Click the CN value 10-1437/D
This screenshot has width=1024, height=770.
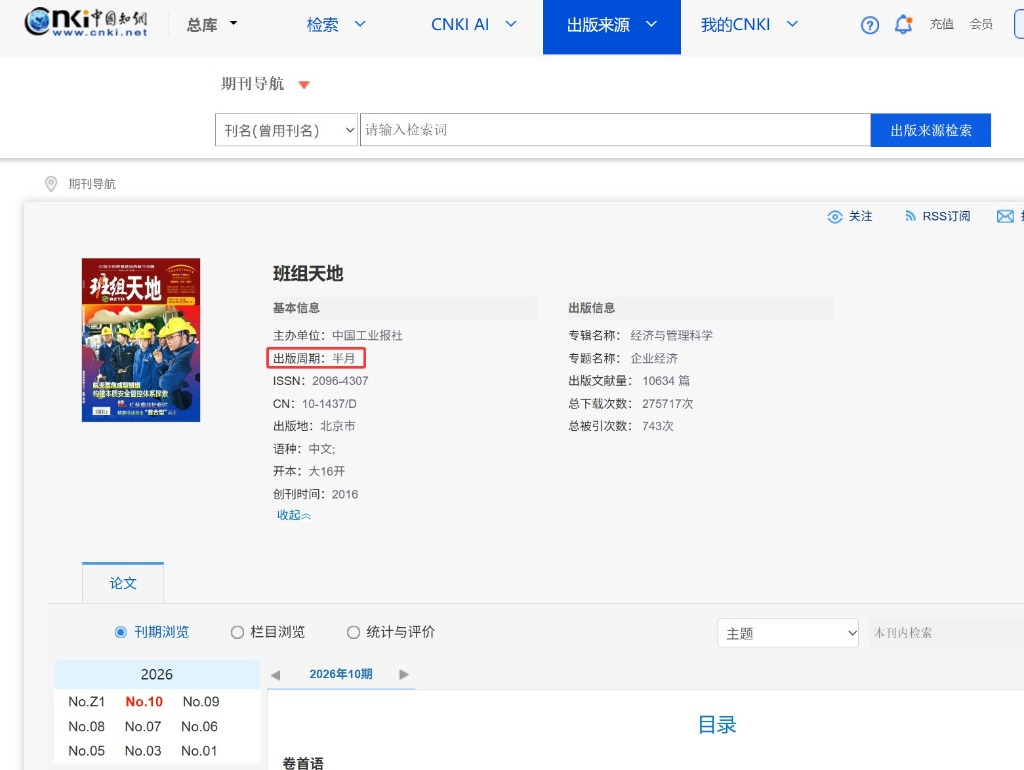(329, 404)
